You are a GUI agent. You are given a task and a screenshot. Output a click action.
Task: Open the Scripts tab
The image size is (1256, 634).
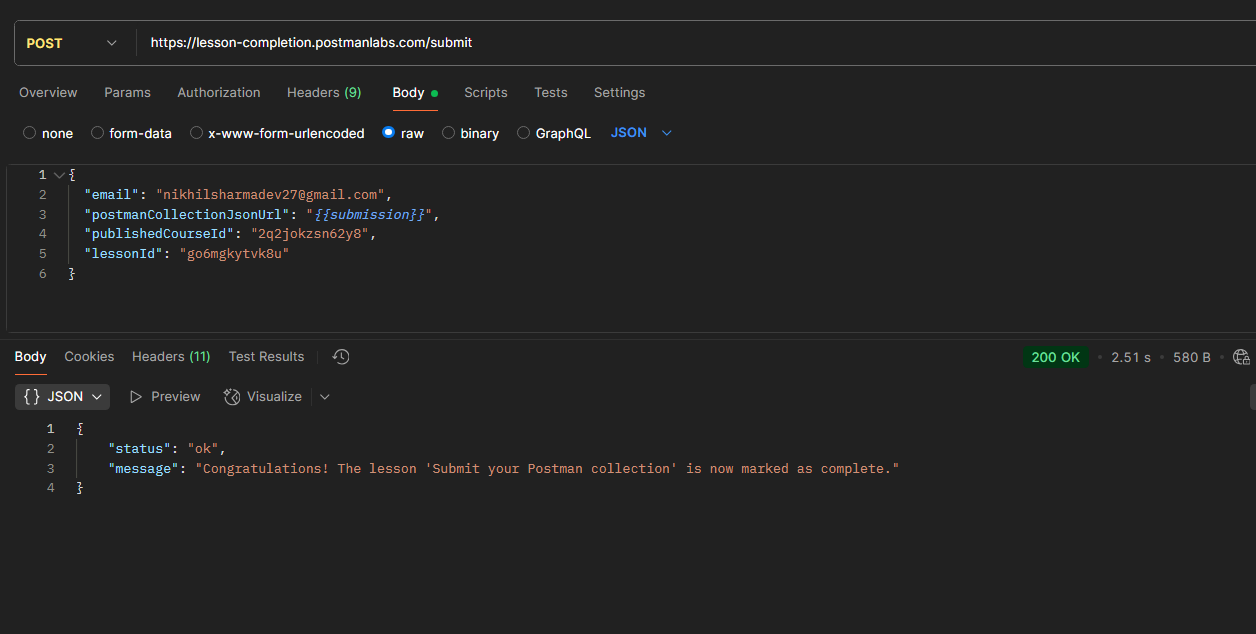click(486, 92)
